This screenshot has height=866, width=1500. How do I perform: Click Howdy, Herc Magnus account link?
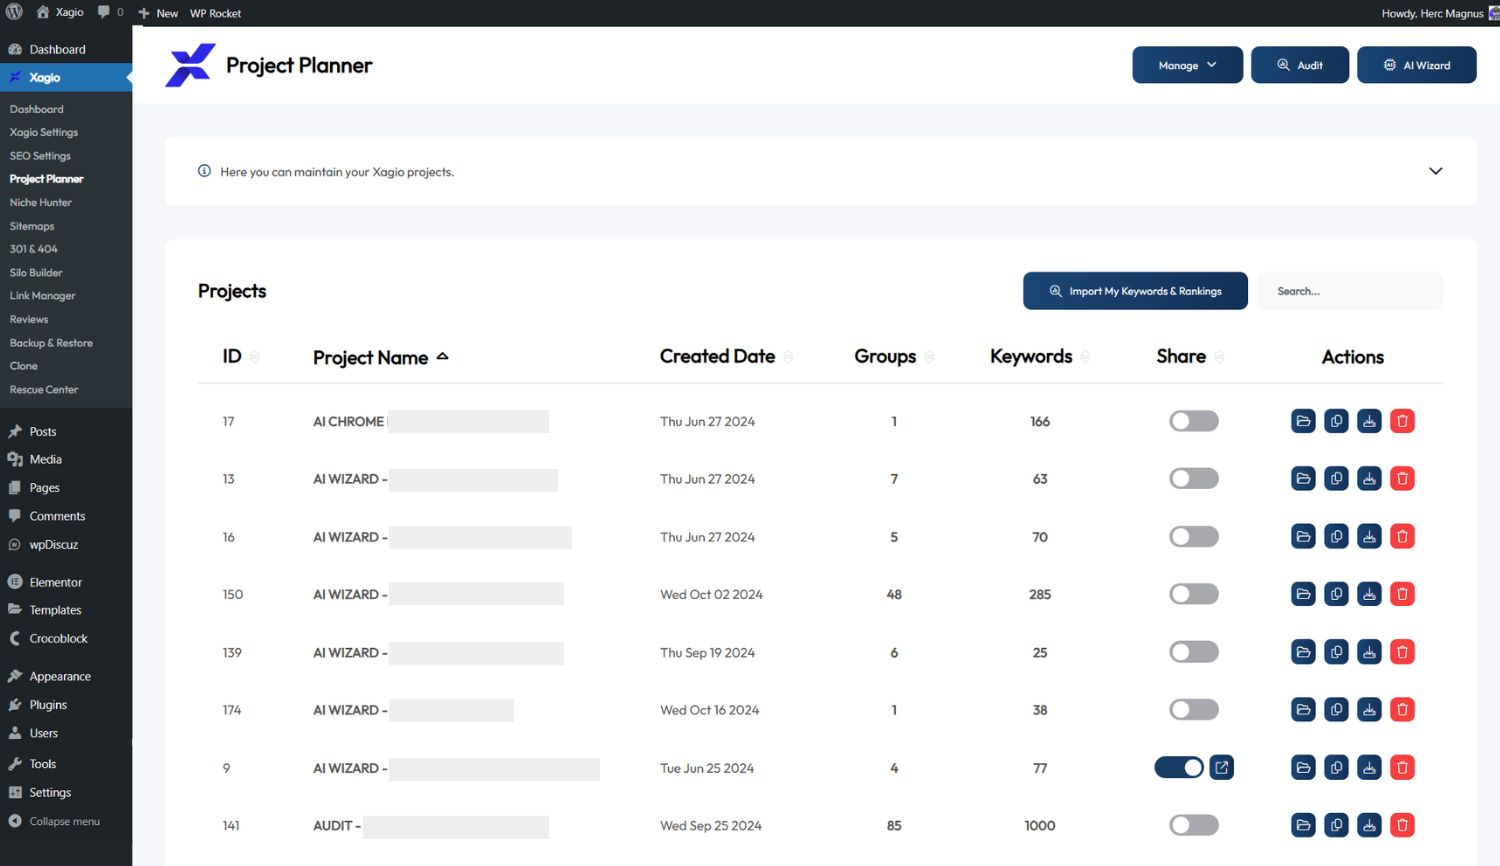1439,13
